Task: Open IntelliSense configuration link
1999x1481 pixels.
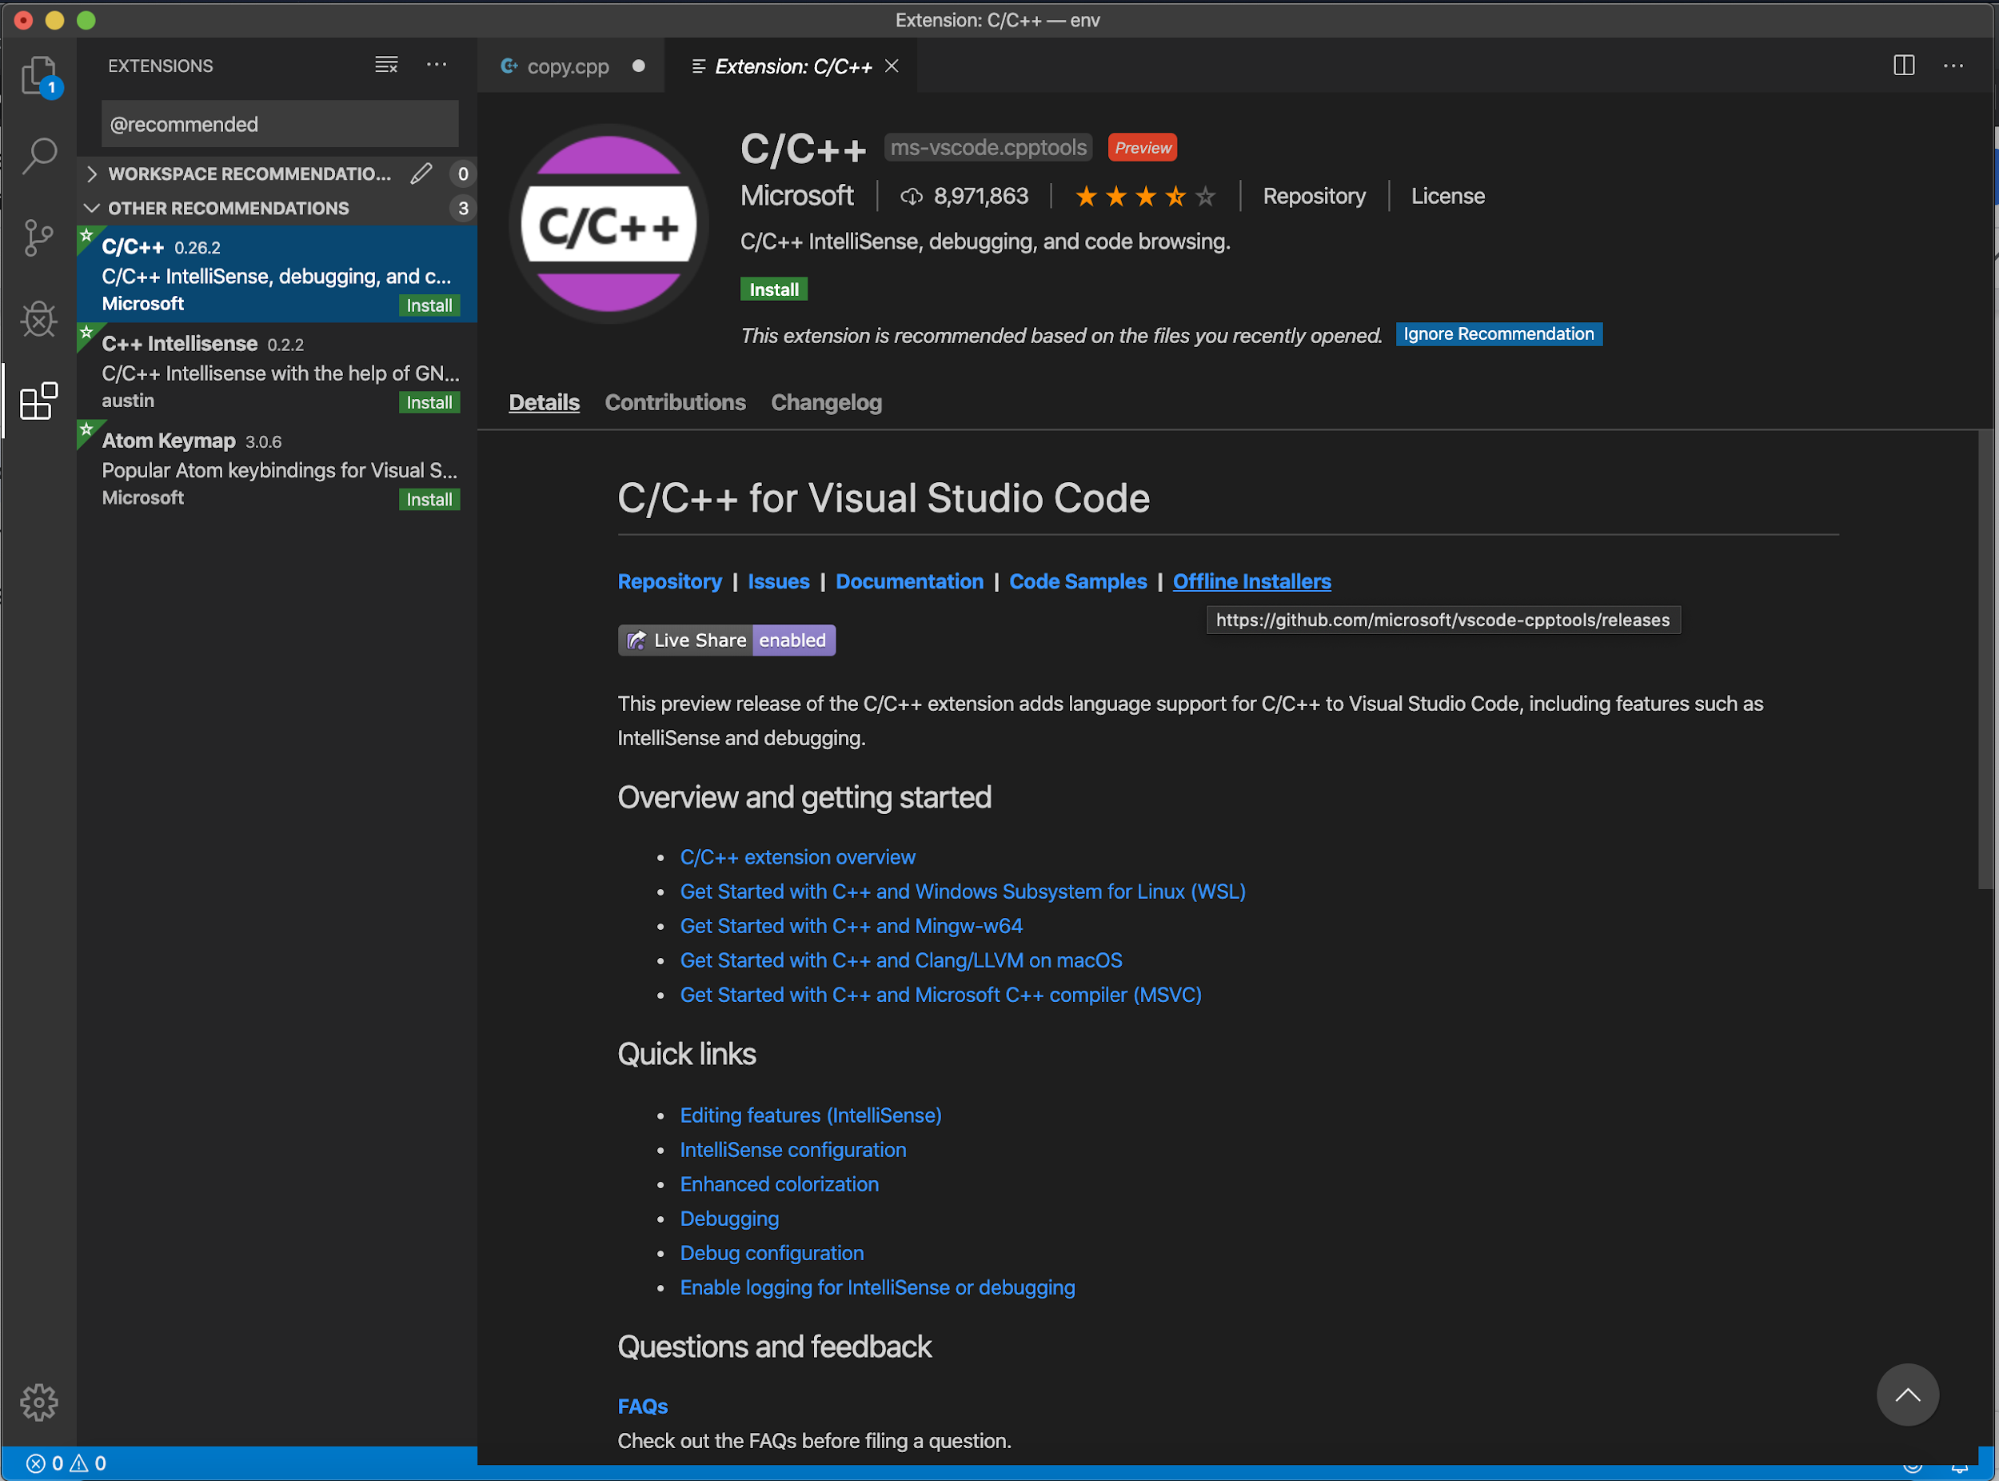Action: click(x=793, y=1150)
